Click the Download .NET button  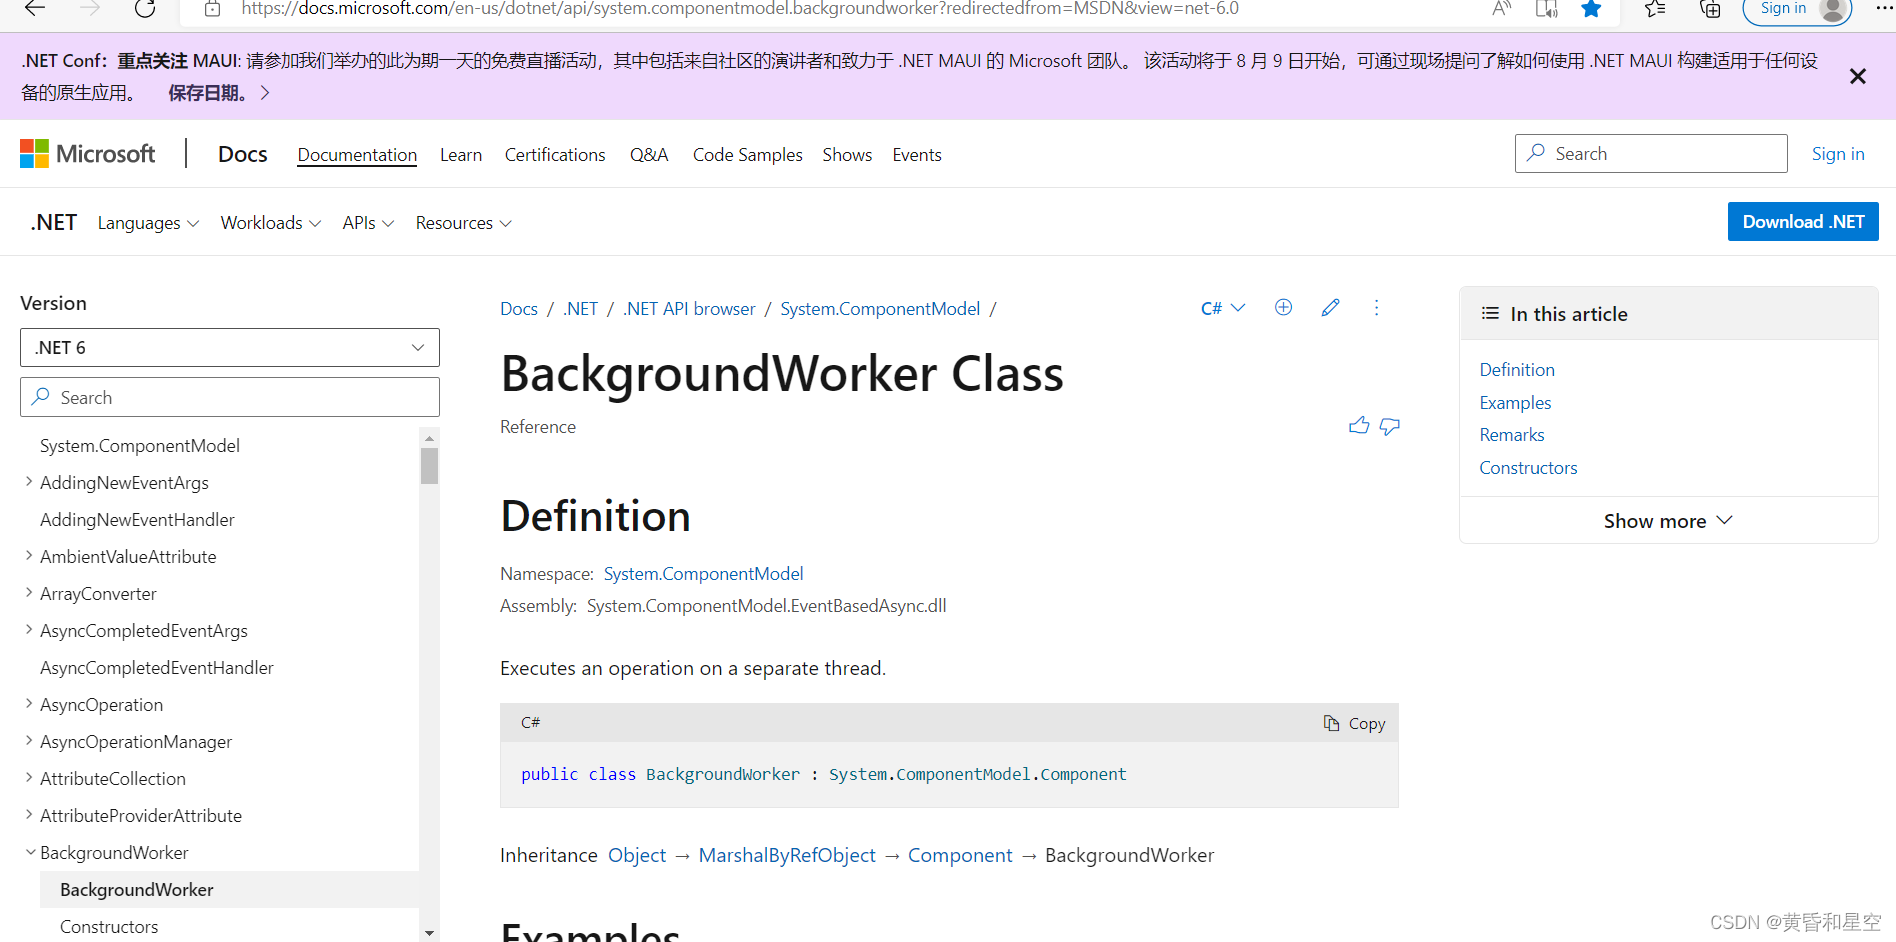click(x=1803, y=222)
